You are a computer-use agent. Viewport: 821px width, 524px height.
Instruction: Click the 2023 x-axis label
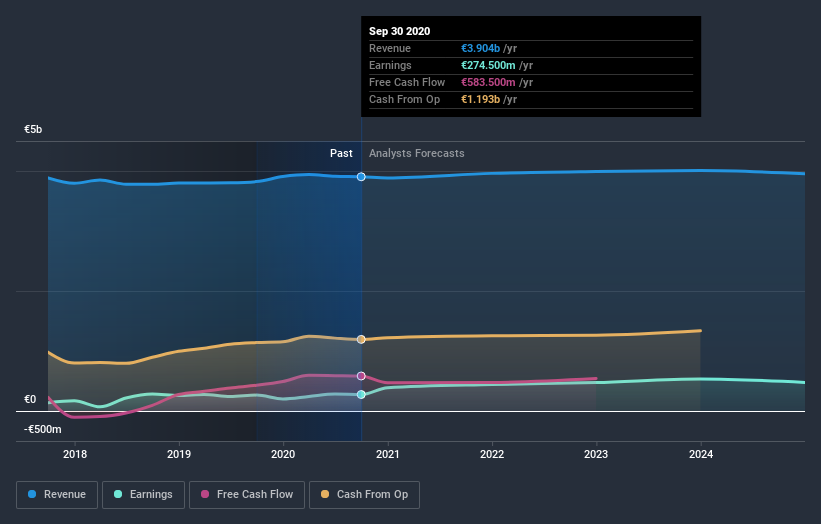(596, 454)
